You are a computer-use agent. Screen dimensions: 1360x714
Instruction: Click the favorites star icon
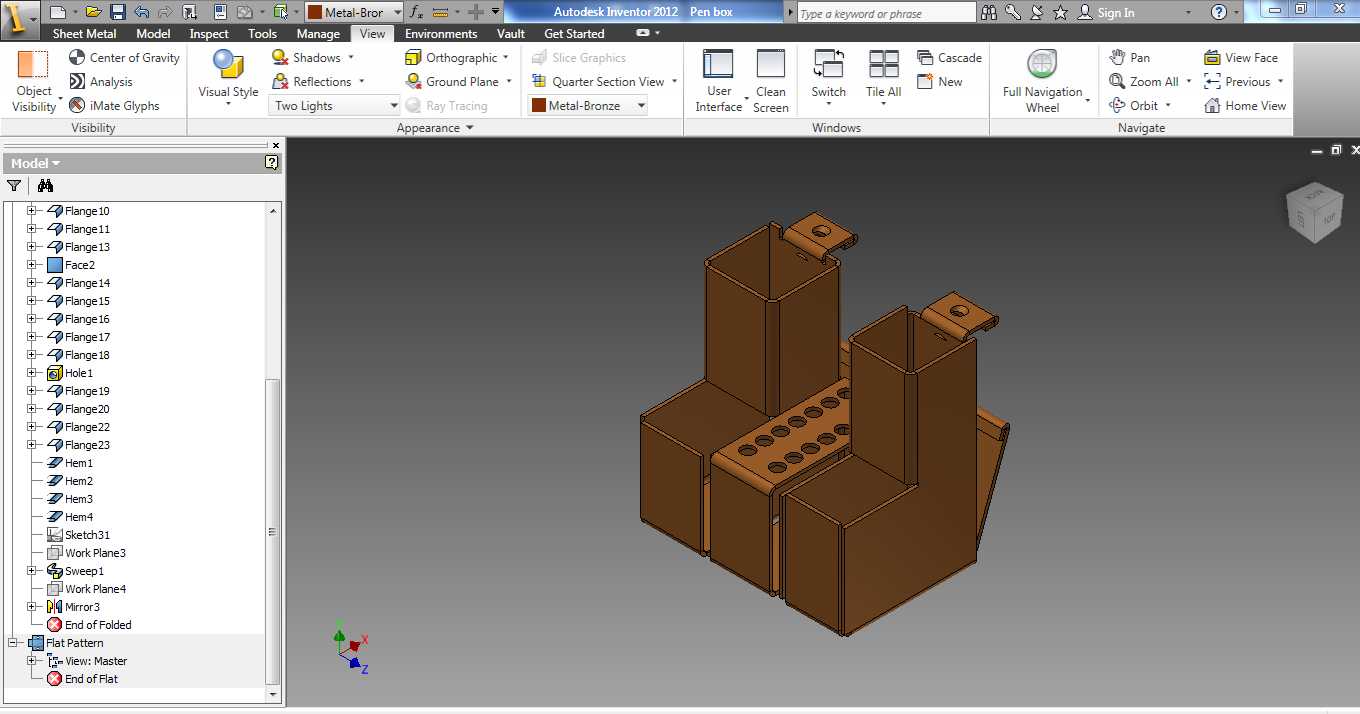tap(1061, 13)
